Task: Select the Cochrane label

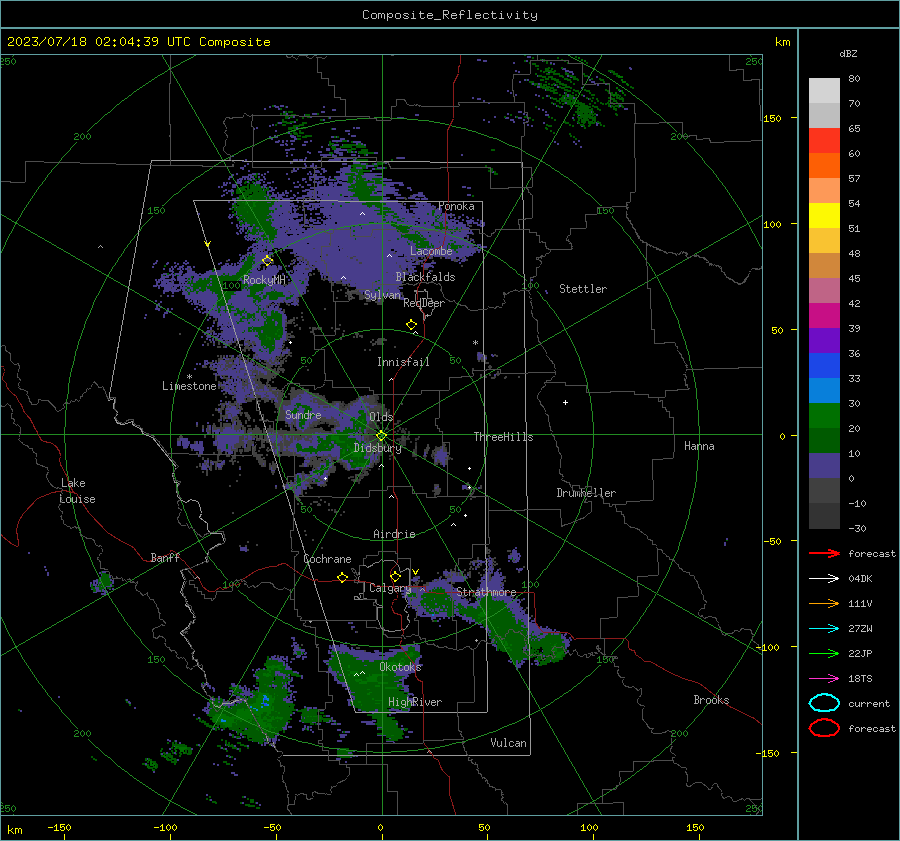Action: [x=327, y=559]
